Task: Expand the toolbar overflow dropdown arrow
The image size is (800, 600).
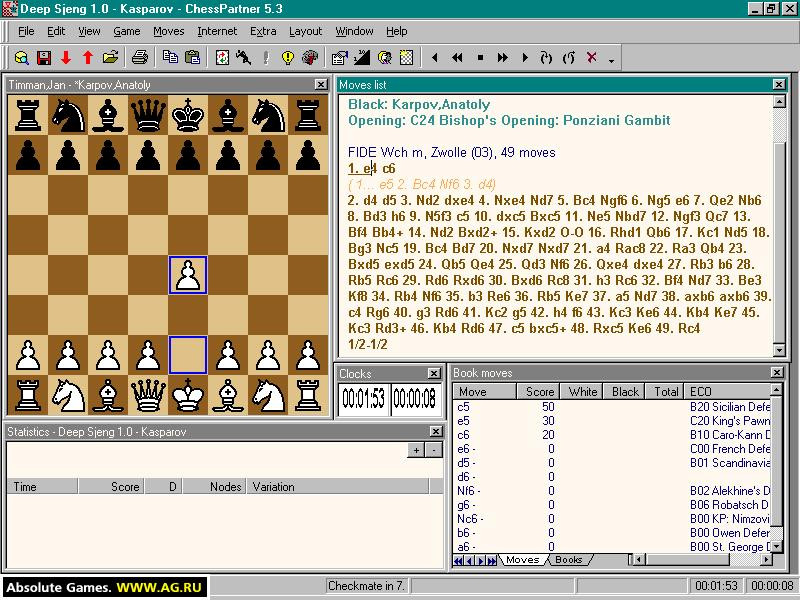Action: coord(611,61)
